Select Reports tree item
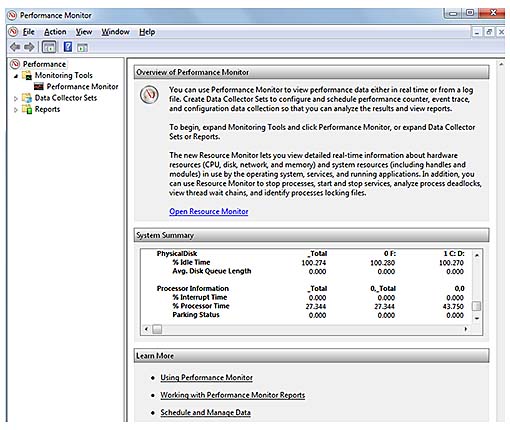The height and width of the screenshot is (430, 510). pos(47,109)
